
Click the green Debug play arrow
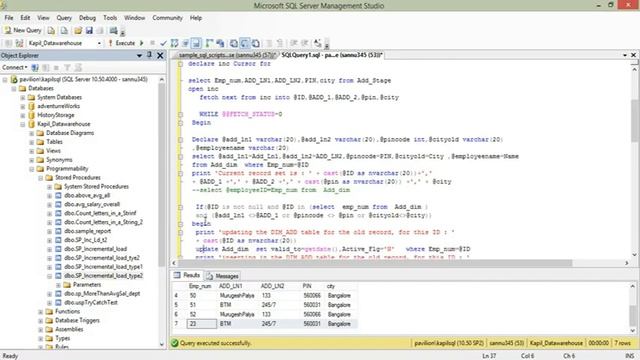pyautogui.click(x=141, y=43)
